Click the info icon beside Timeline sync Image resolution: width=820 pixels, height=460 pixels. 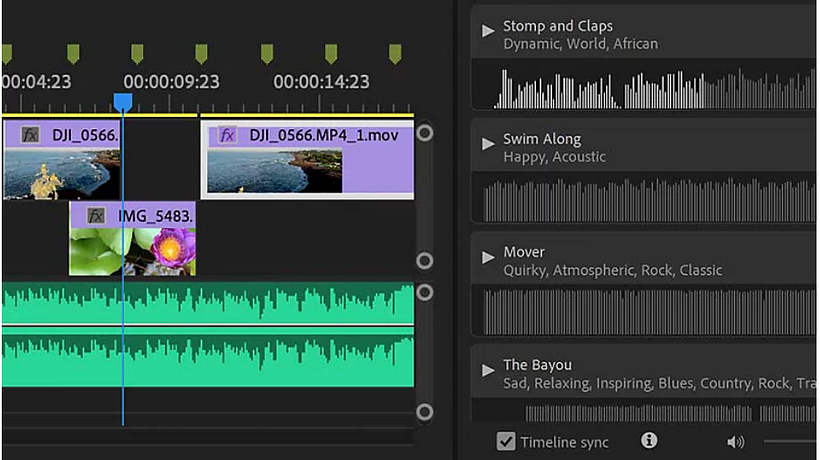tap(649, 440)
